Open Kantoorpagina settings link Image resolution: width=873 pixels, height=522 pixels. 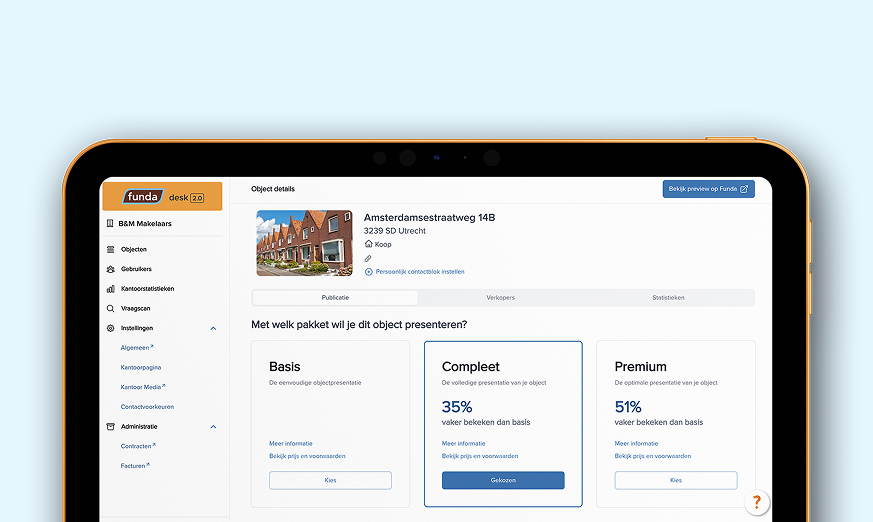coord(141,367)
